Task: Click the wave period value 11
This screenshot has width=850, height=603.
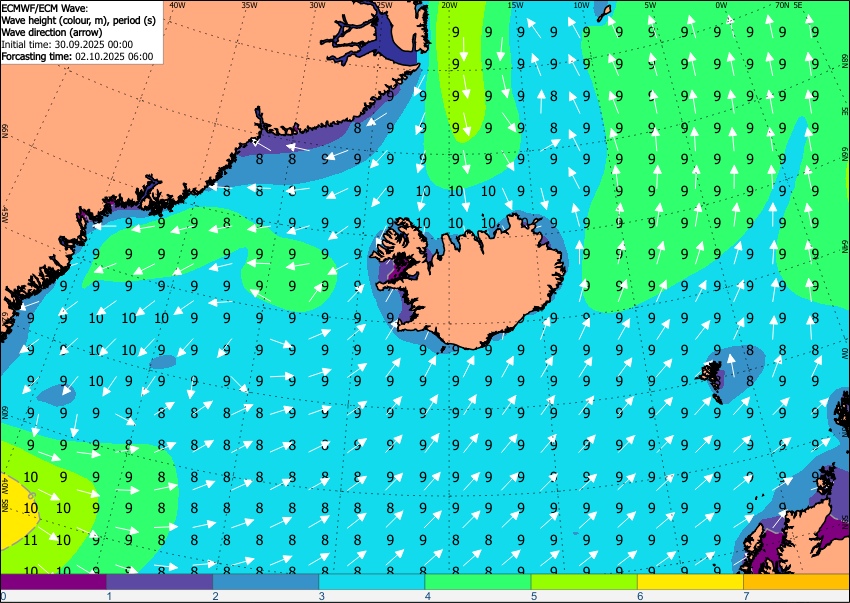Action: tap(30, 540)
